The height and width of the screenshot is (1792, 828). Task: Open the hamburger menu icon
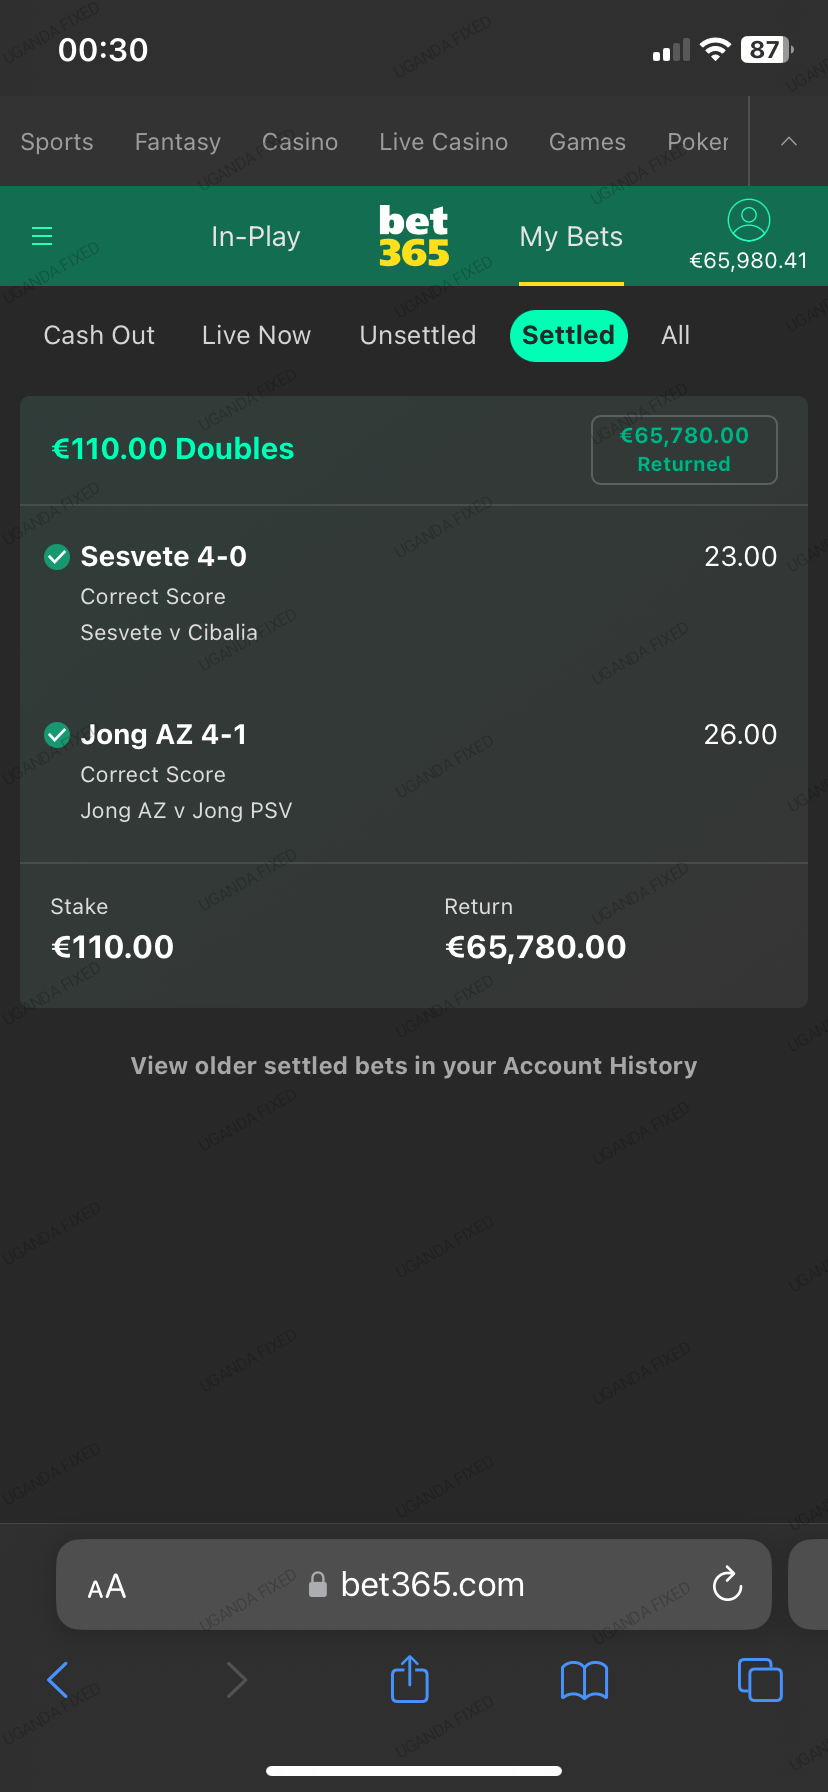(42, 236)
